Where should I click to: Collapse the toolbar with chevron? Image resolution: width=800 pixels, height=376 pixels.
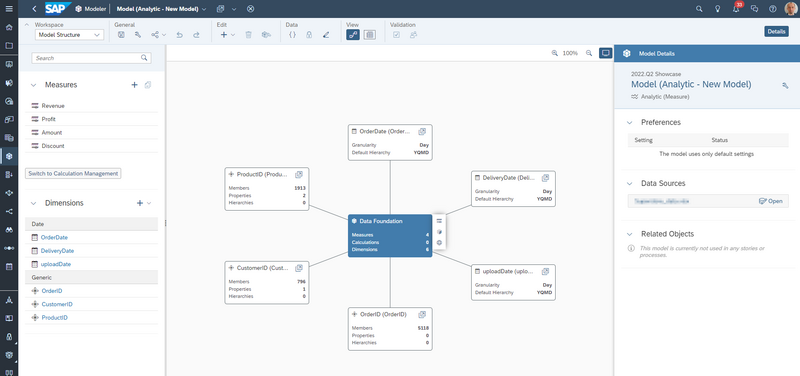[28, 24]
